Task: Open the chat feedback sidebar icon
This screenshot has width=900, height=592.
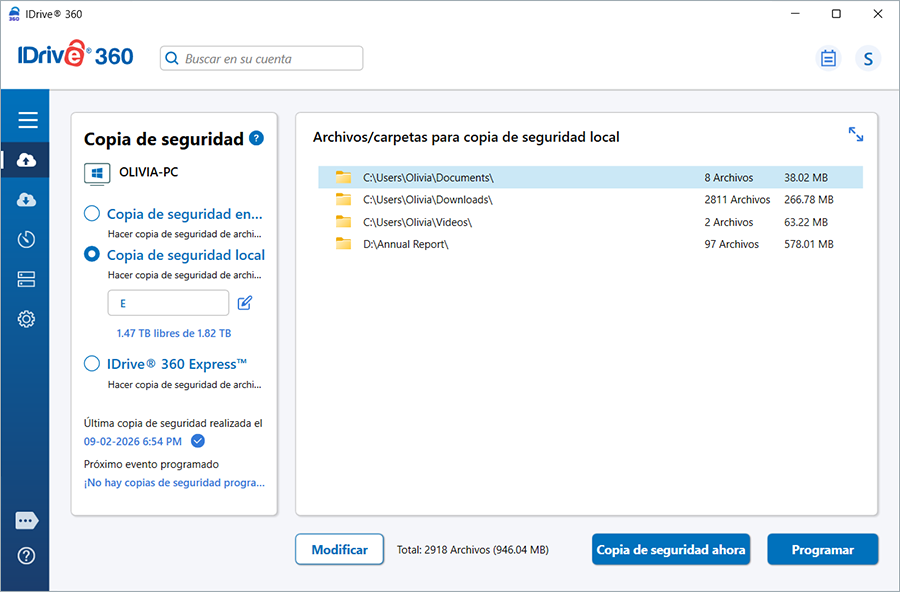Action: (27, 520)
